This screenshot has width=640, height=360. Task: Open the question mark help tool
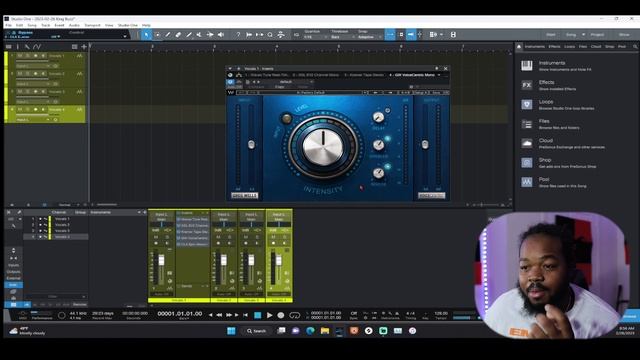coord(238,35)
